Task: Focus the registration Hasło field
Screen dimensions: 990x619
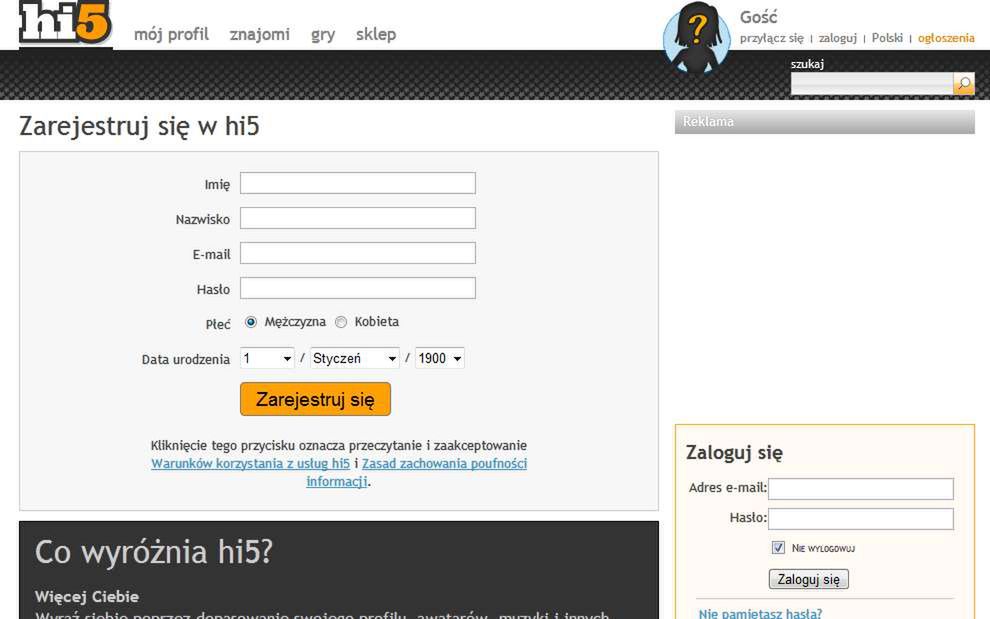Action: tap(357, 288)
